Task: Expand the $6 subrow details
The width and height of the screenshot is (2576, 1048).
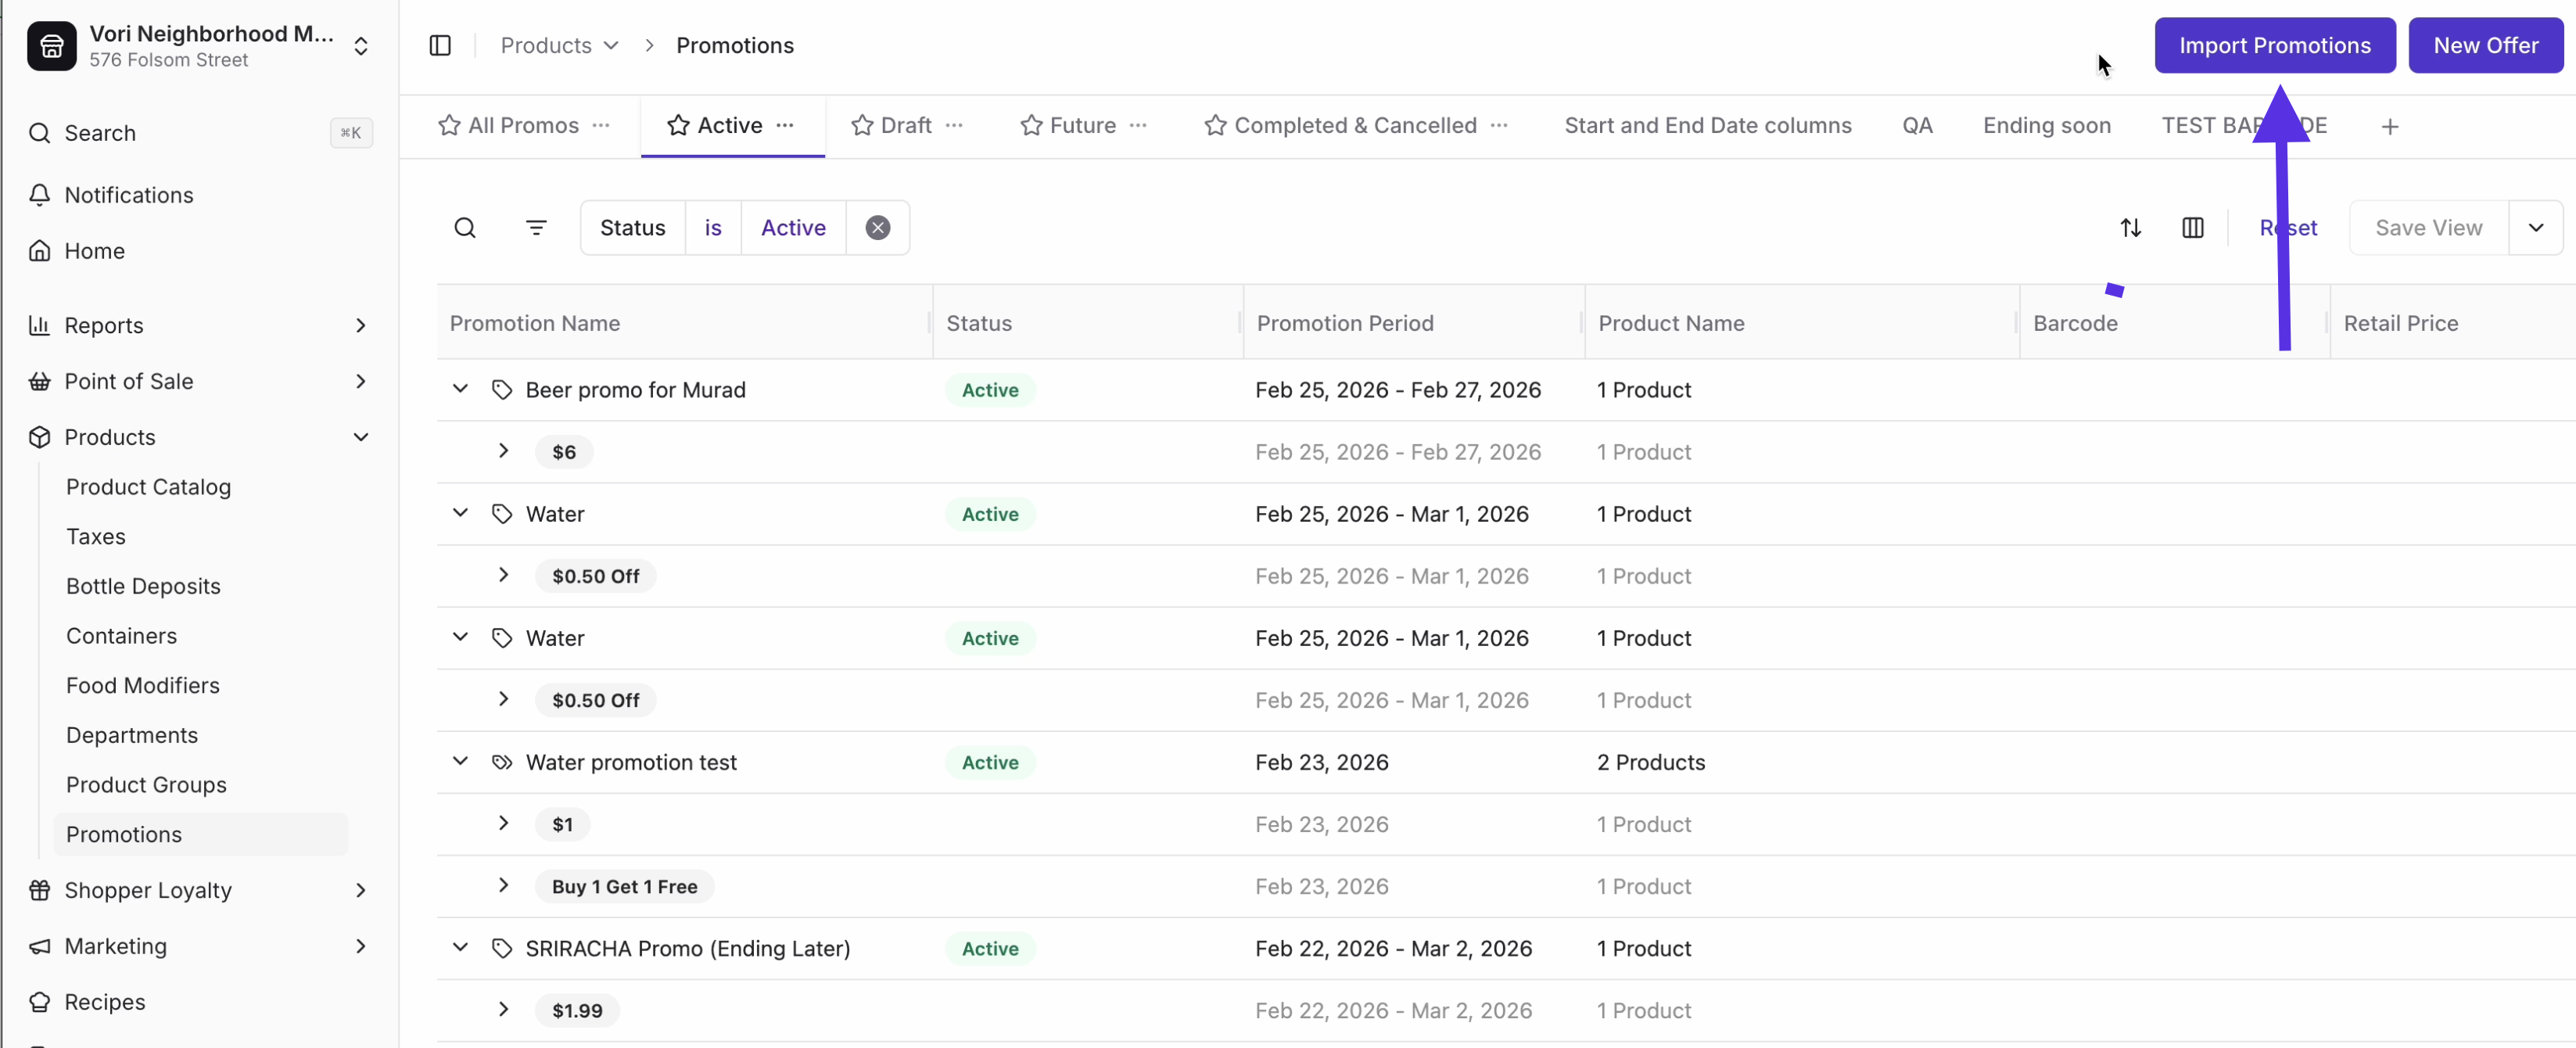Action: 503,451
